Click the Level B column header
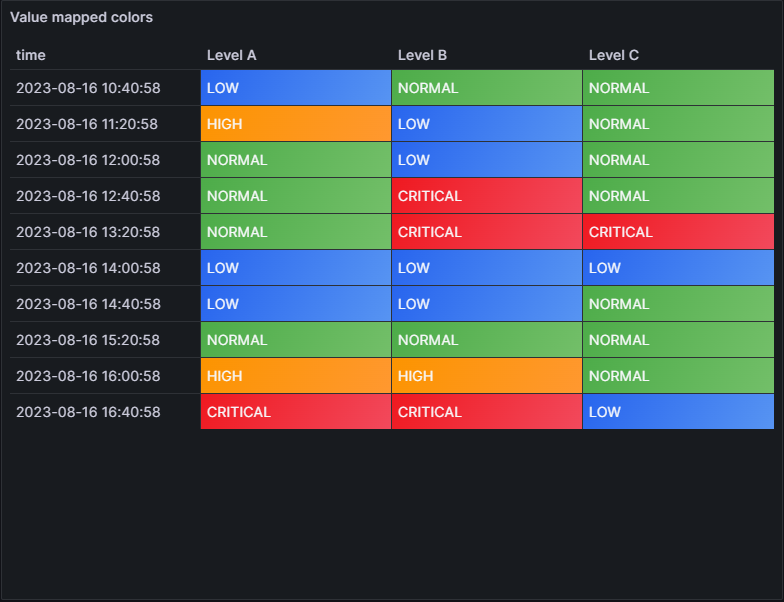This screenshot has width=784, height=602. (422, 55)
